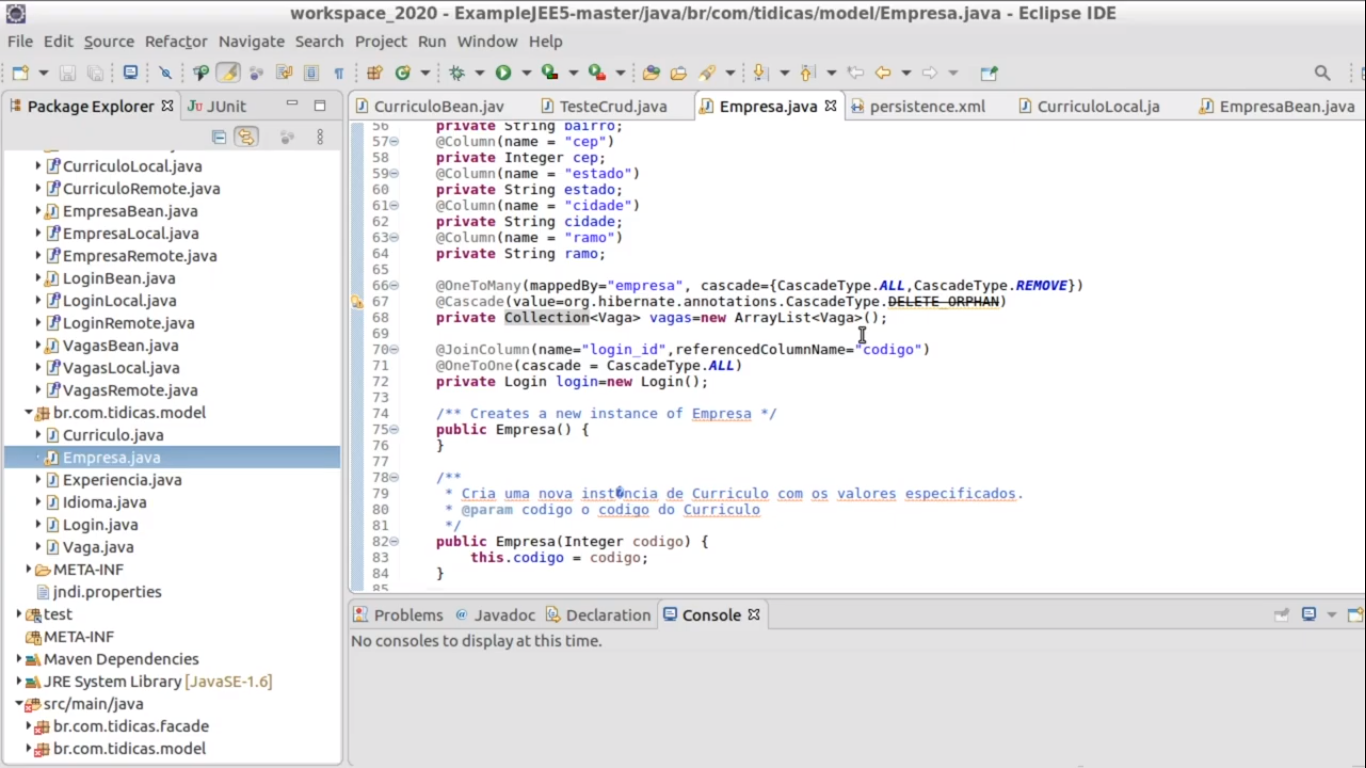Open the Refactor menu
The width and height of the screenshot is (1366, 768).
click(x=176, y=41)
